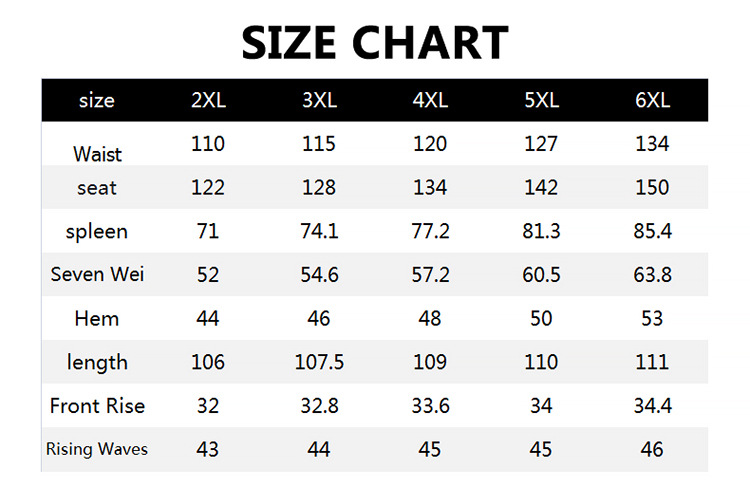The image size is (750, 492).
Task: Select the Hem row label
Action: pos(97,319)
